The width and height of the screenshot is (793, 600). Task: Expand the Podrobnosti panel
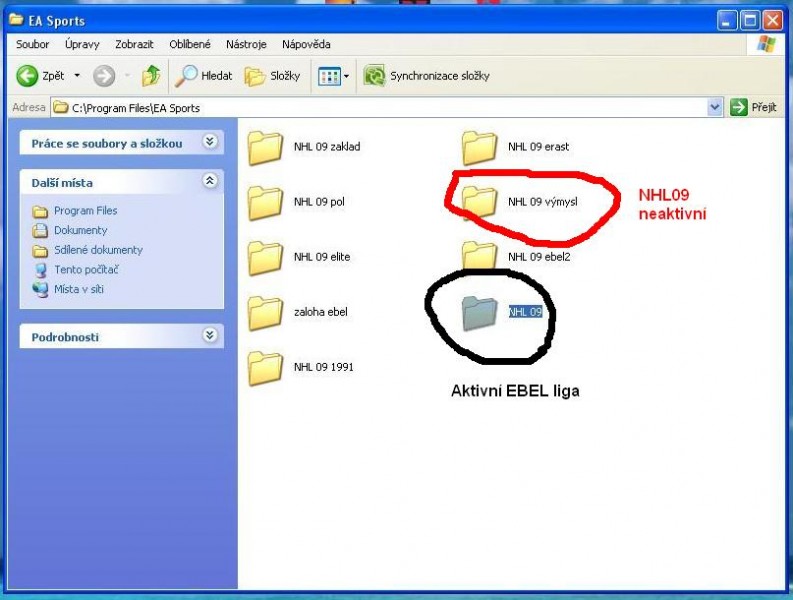[210, 335]
